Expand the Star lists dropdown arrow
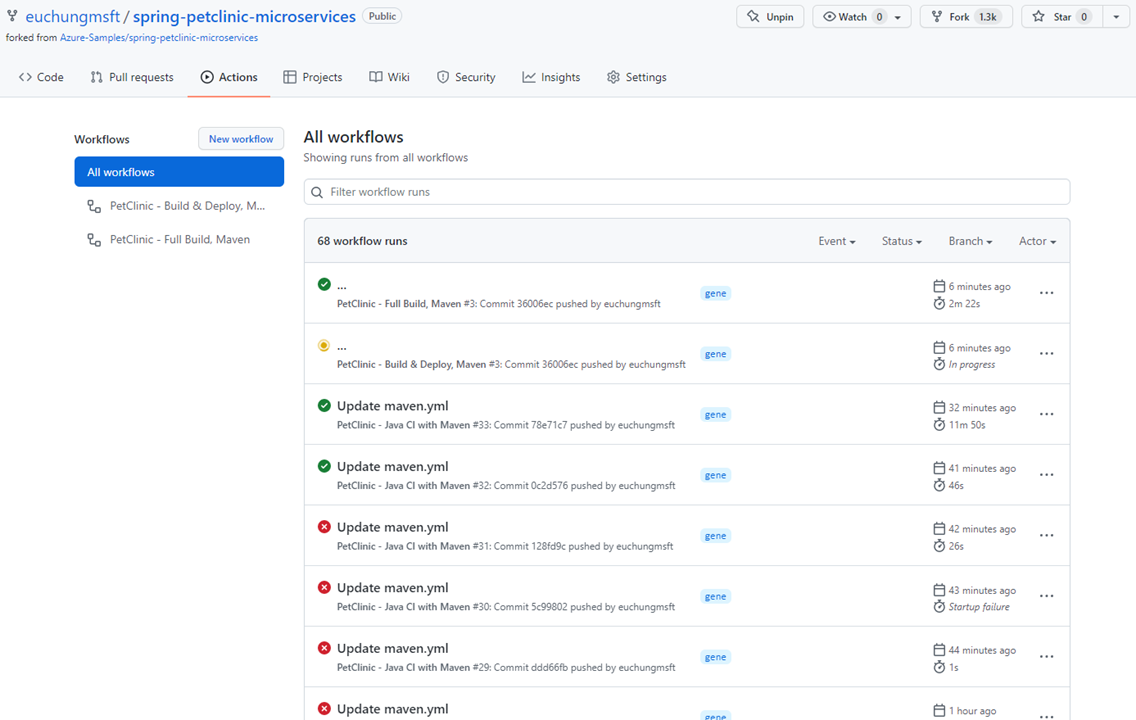 click(x=1116, y=17)
